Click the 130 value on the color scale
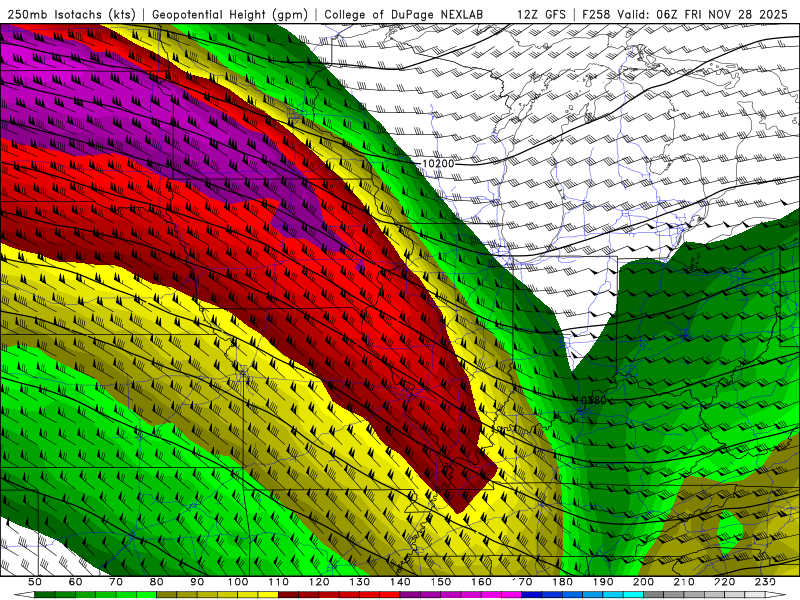 click(x=360, y=582)
